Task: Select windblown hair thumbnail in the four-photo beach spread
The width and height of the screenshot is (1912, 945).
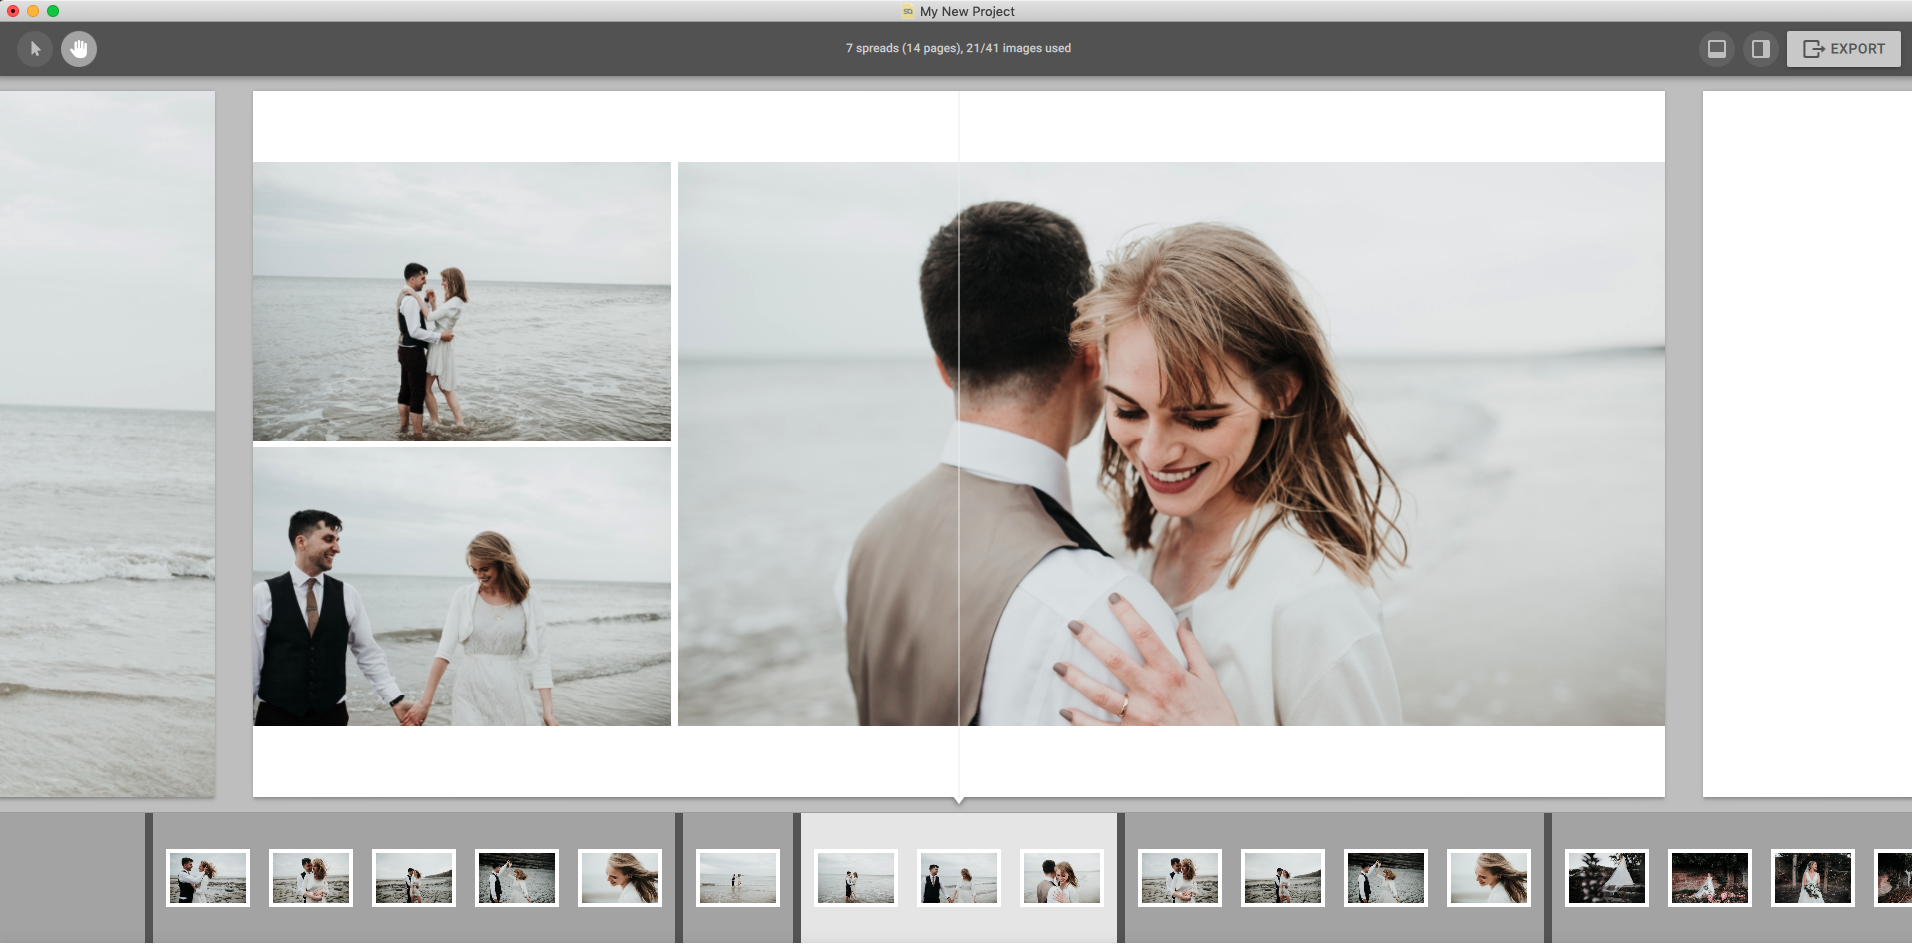Action: [1489, 878]
